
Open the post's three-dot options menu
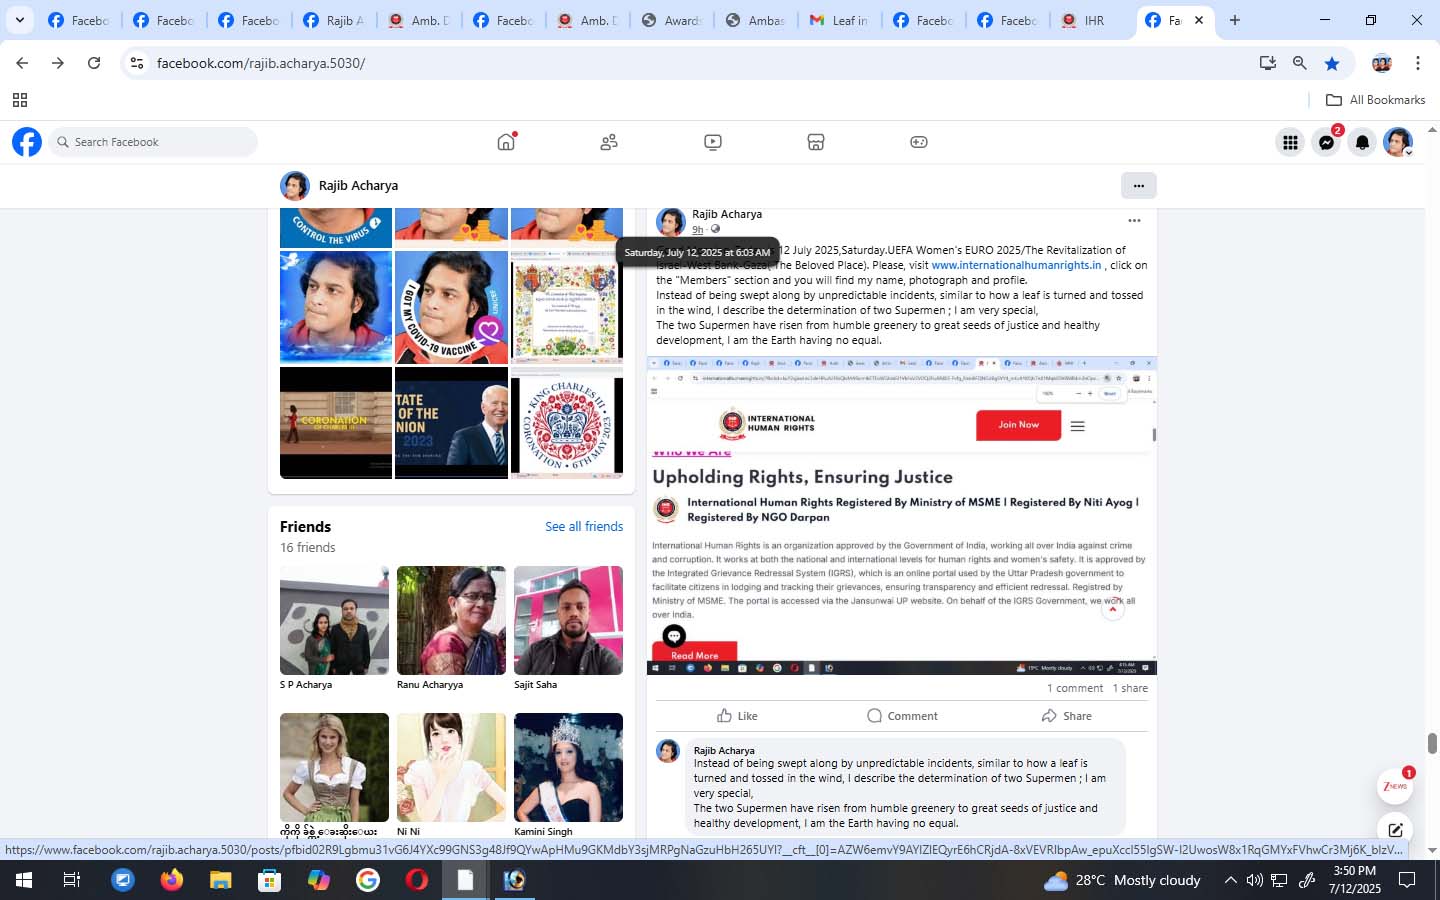coord(1134,220)
